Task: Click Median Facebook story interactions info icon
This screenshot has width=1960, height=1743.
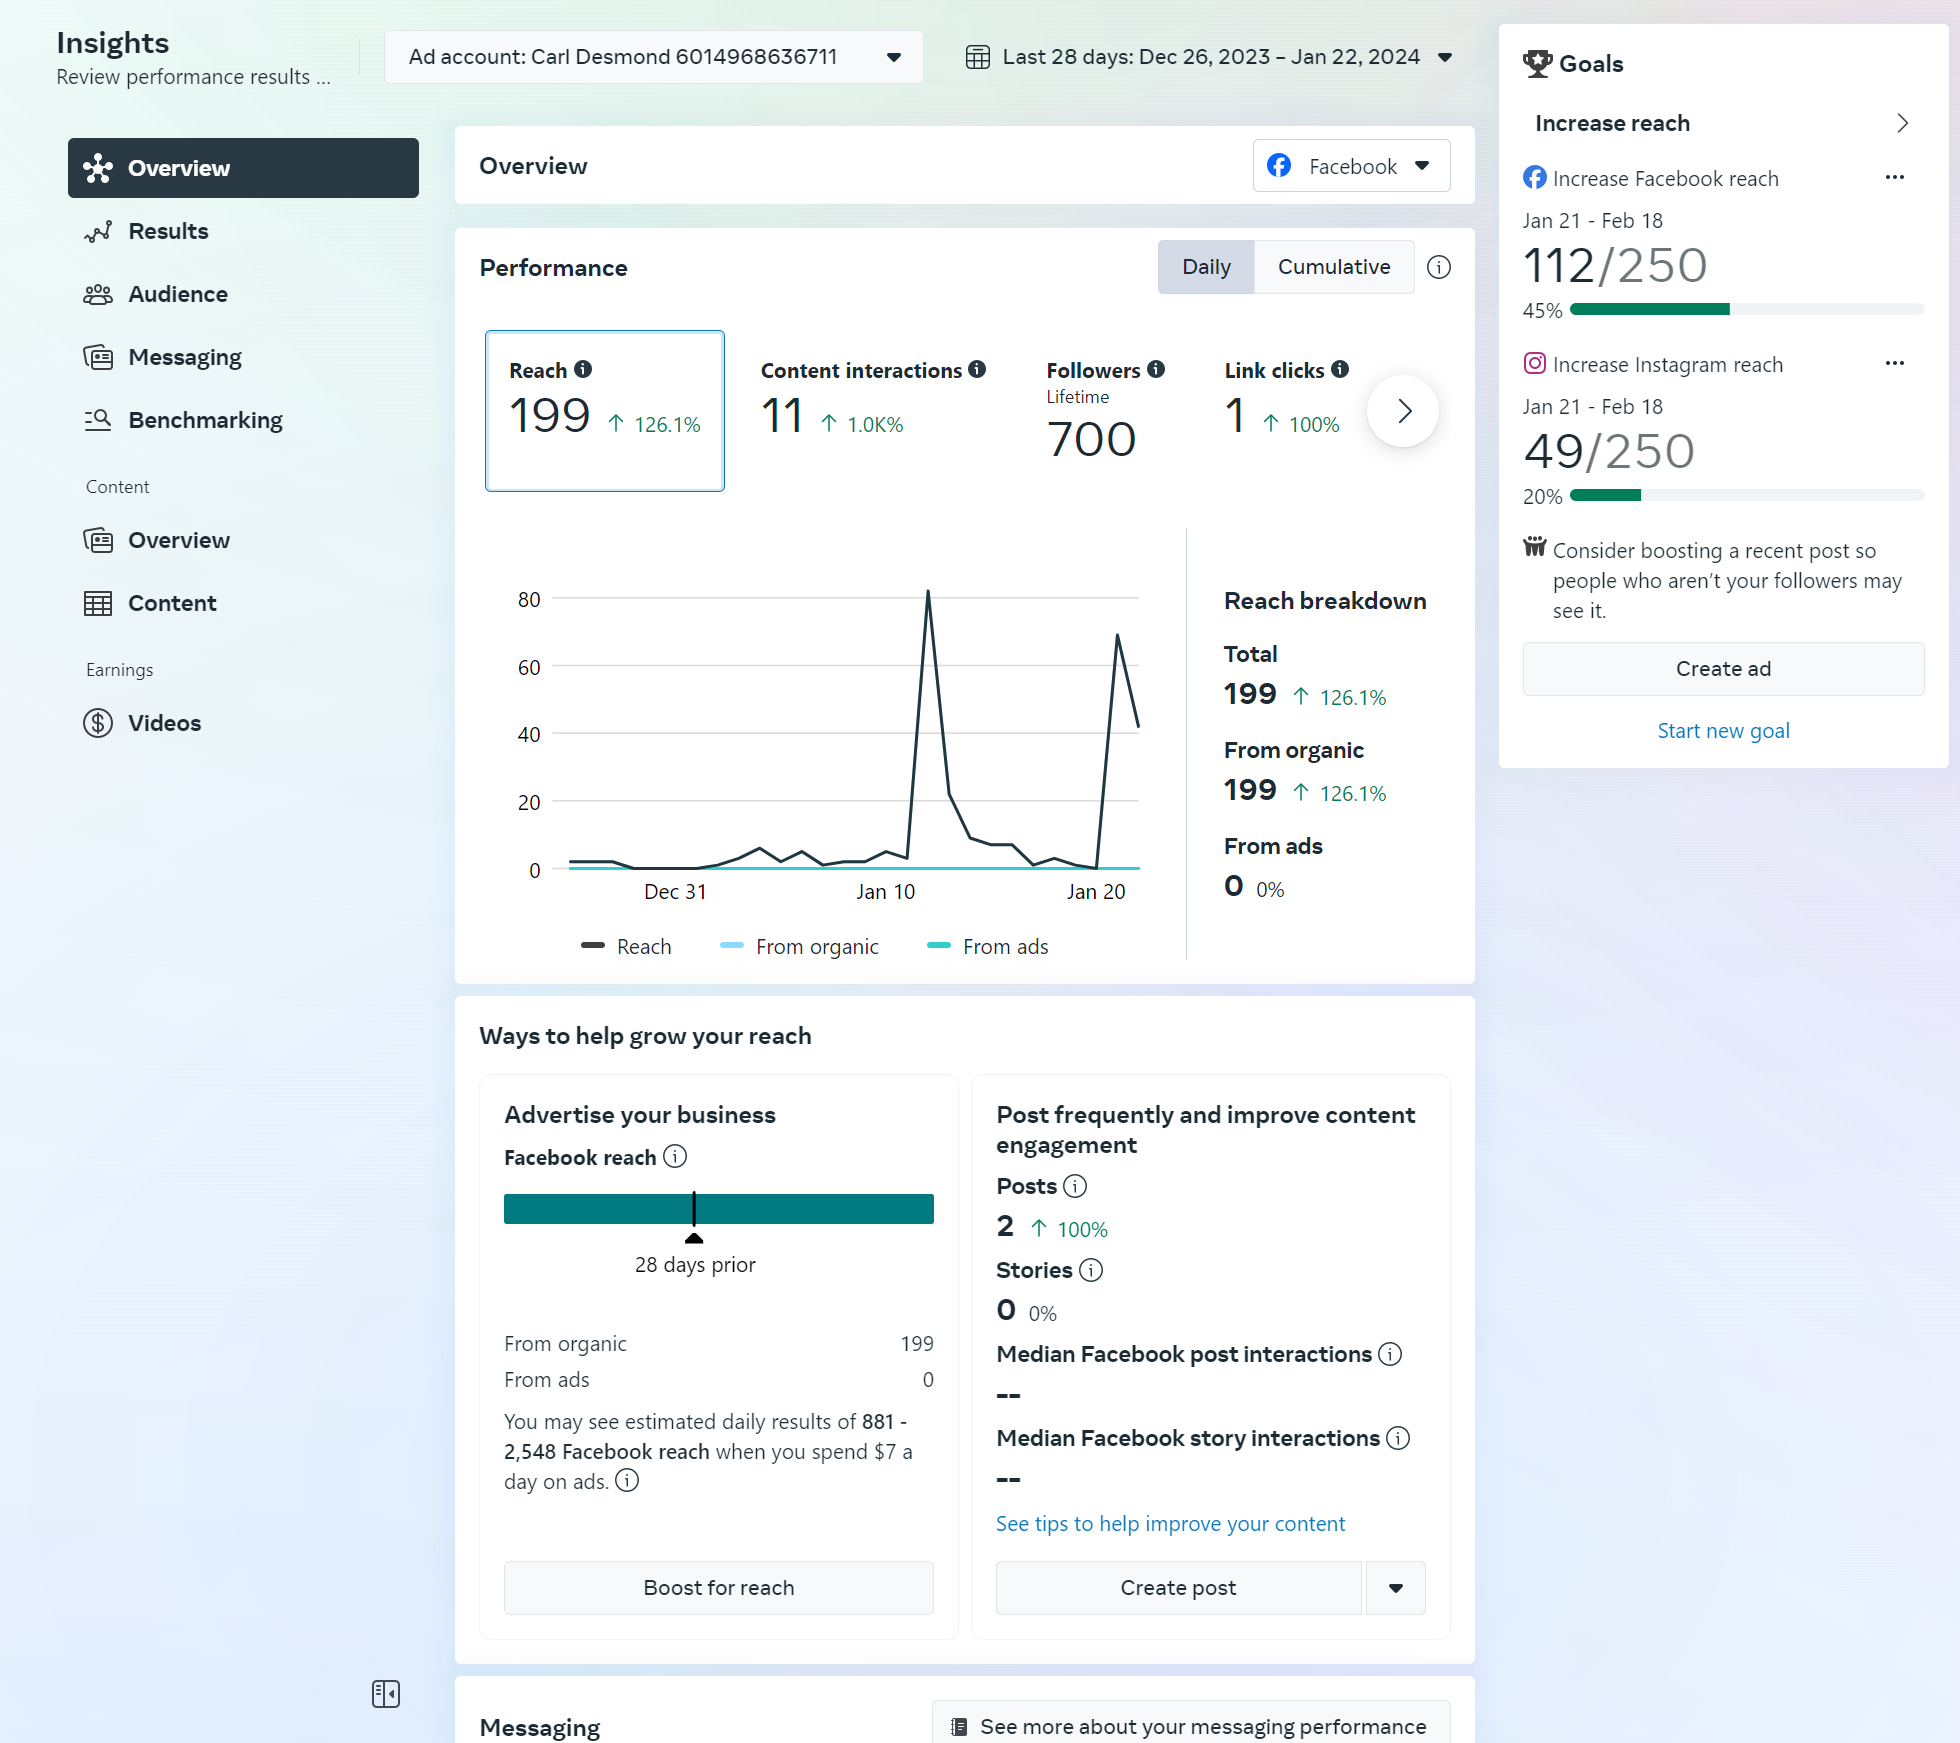Action: coord(1398,1438)
